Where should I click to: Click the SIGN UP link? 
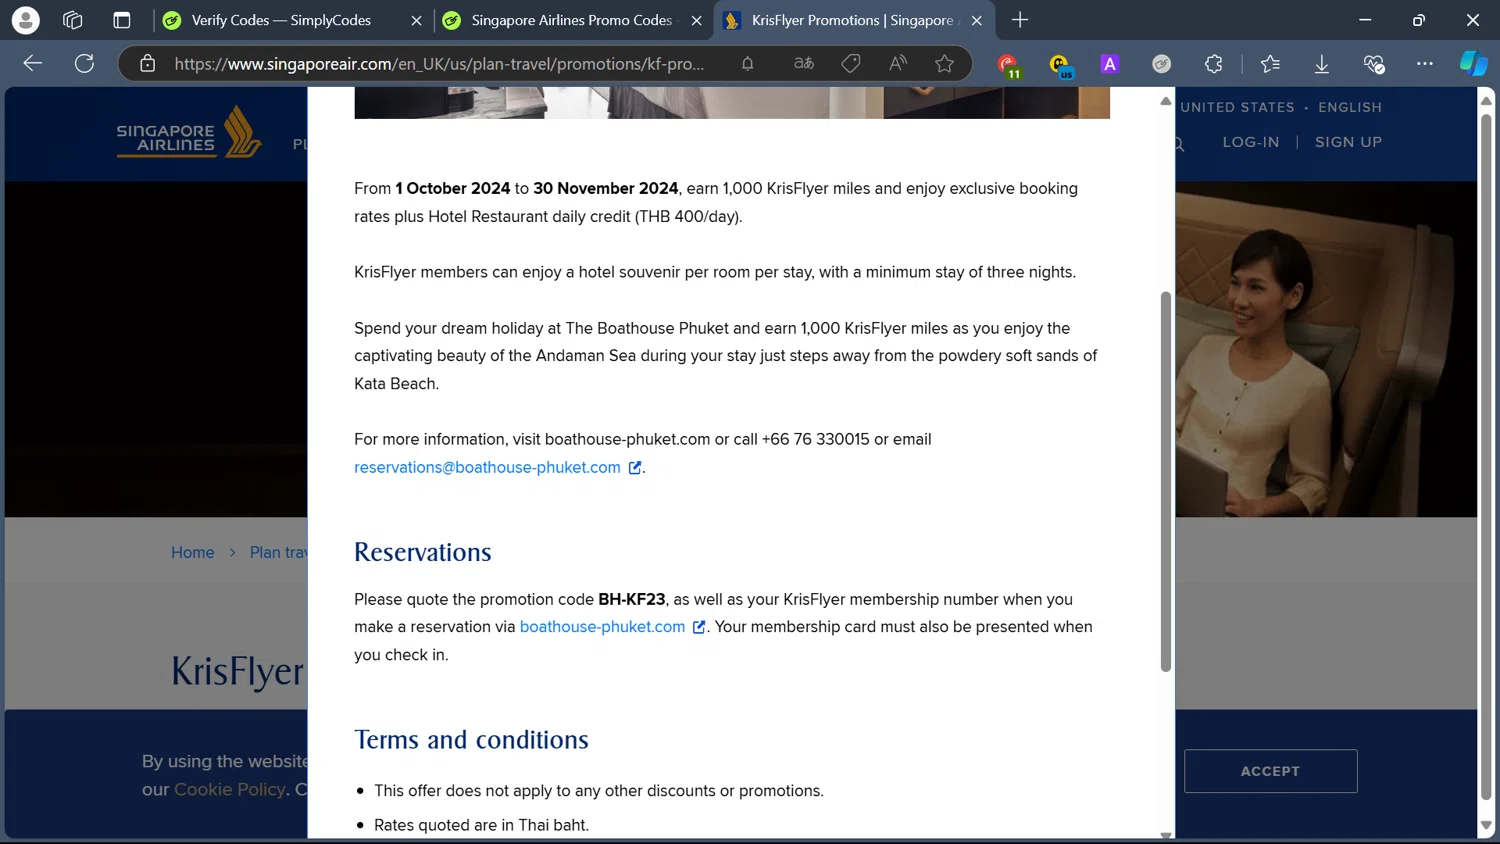coord(1348,142)
